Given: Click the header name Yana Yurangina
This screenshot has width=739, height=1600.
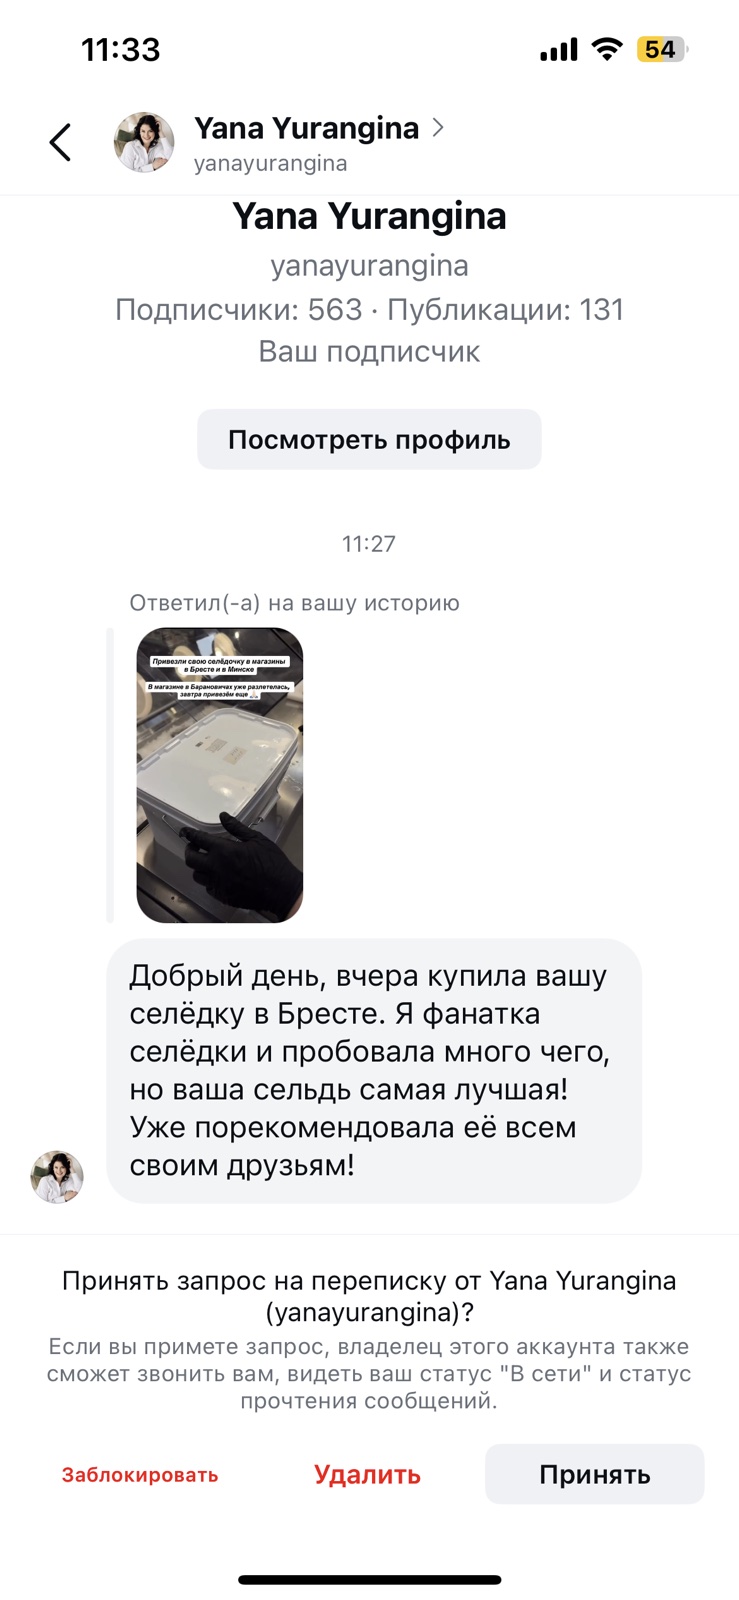Looking at the screenshot, I should click(x=306, y=128).
